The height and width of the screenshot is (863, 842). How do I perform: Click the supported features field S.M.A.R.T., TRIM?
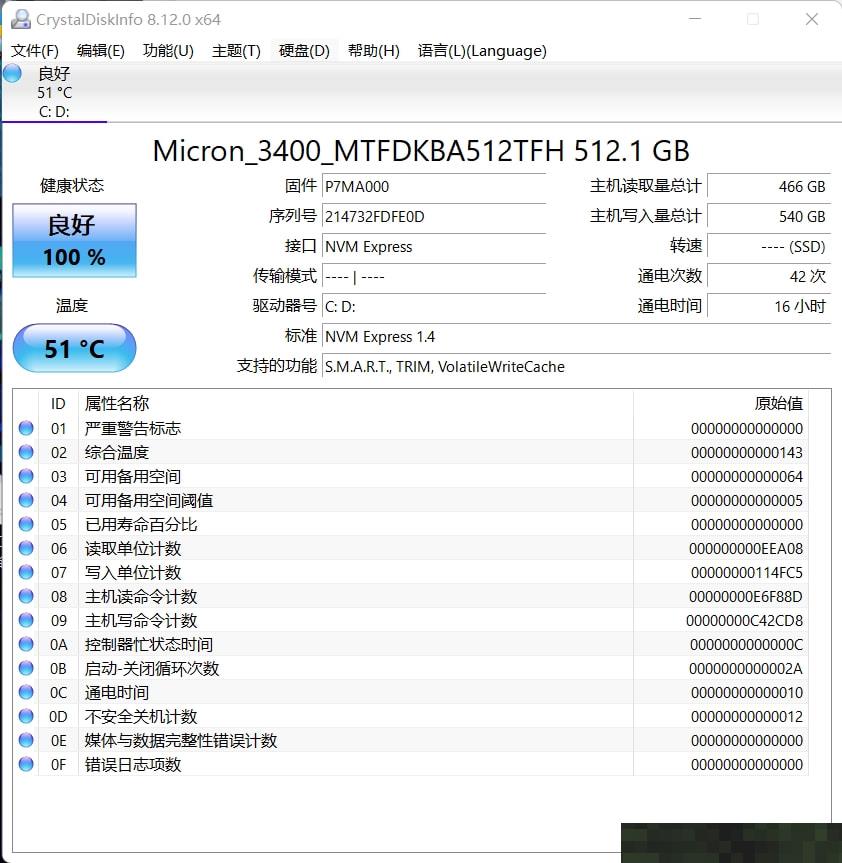pyautogui.click(x=576, y=366)
